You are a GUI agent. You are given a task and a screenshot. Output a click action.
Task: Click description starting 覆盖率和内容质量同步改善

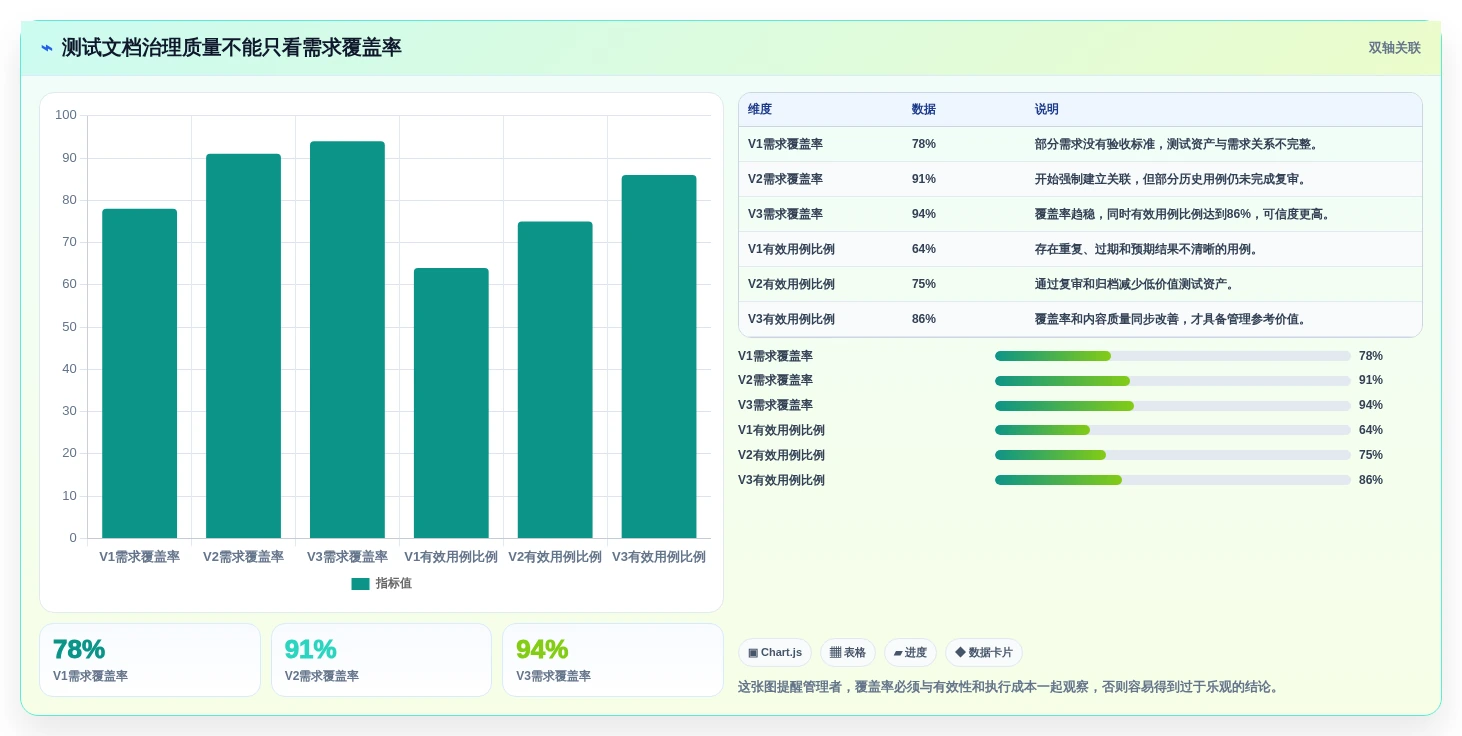pos(1173,320)
